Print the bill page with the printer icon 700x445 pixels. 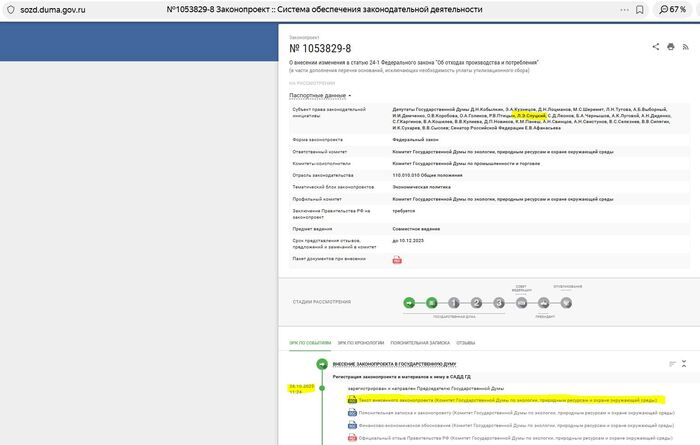pyautogui.click(x=670, y=47)
